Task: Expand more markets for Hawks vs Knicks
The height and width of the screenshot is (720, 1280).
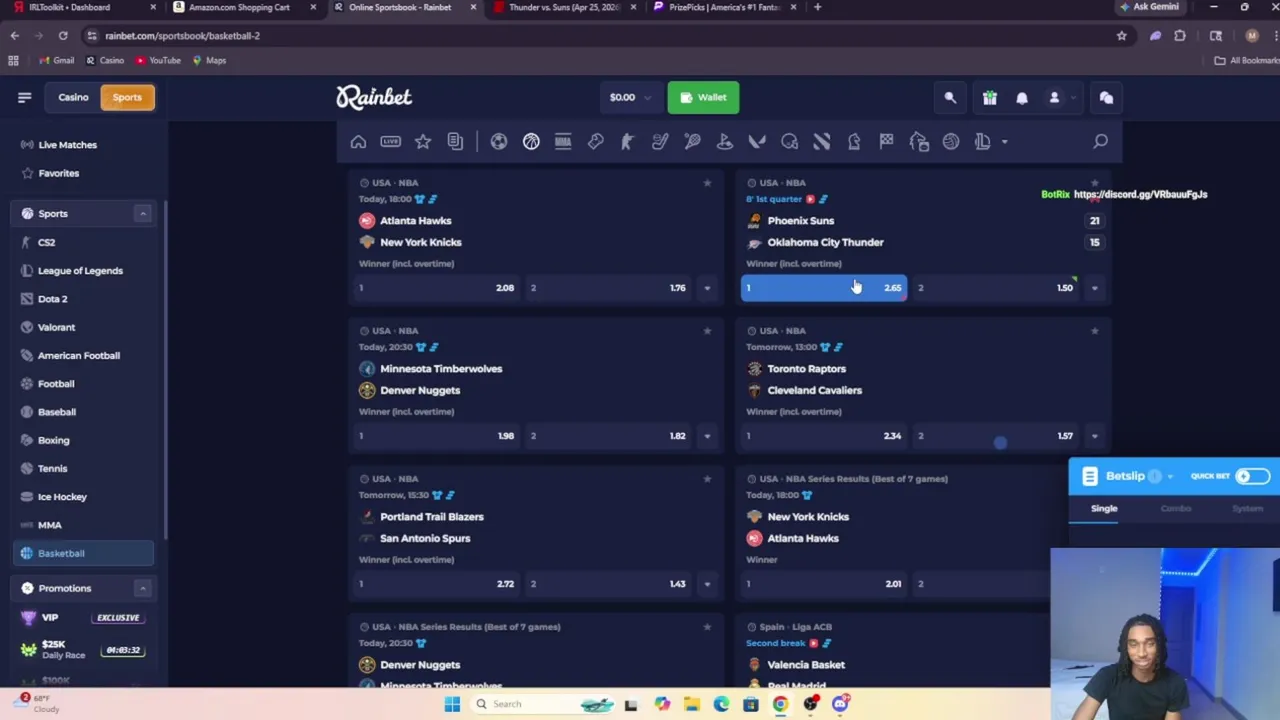Action: pyautogui.click(x=707, y=288)
